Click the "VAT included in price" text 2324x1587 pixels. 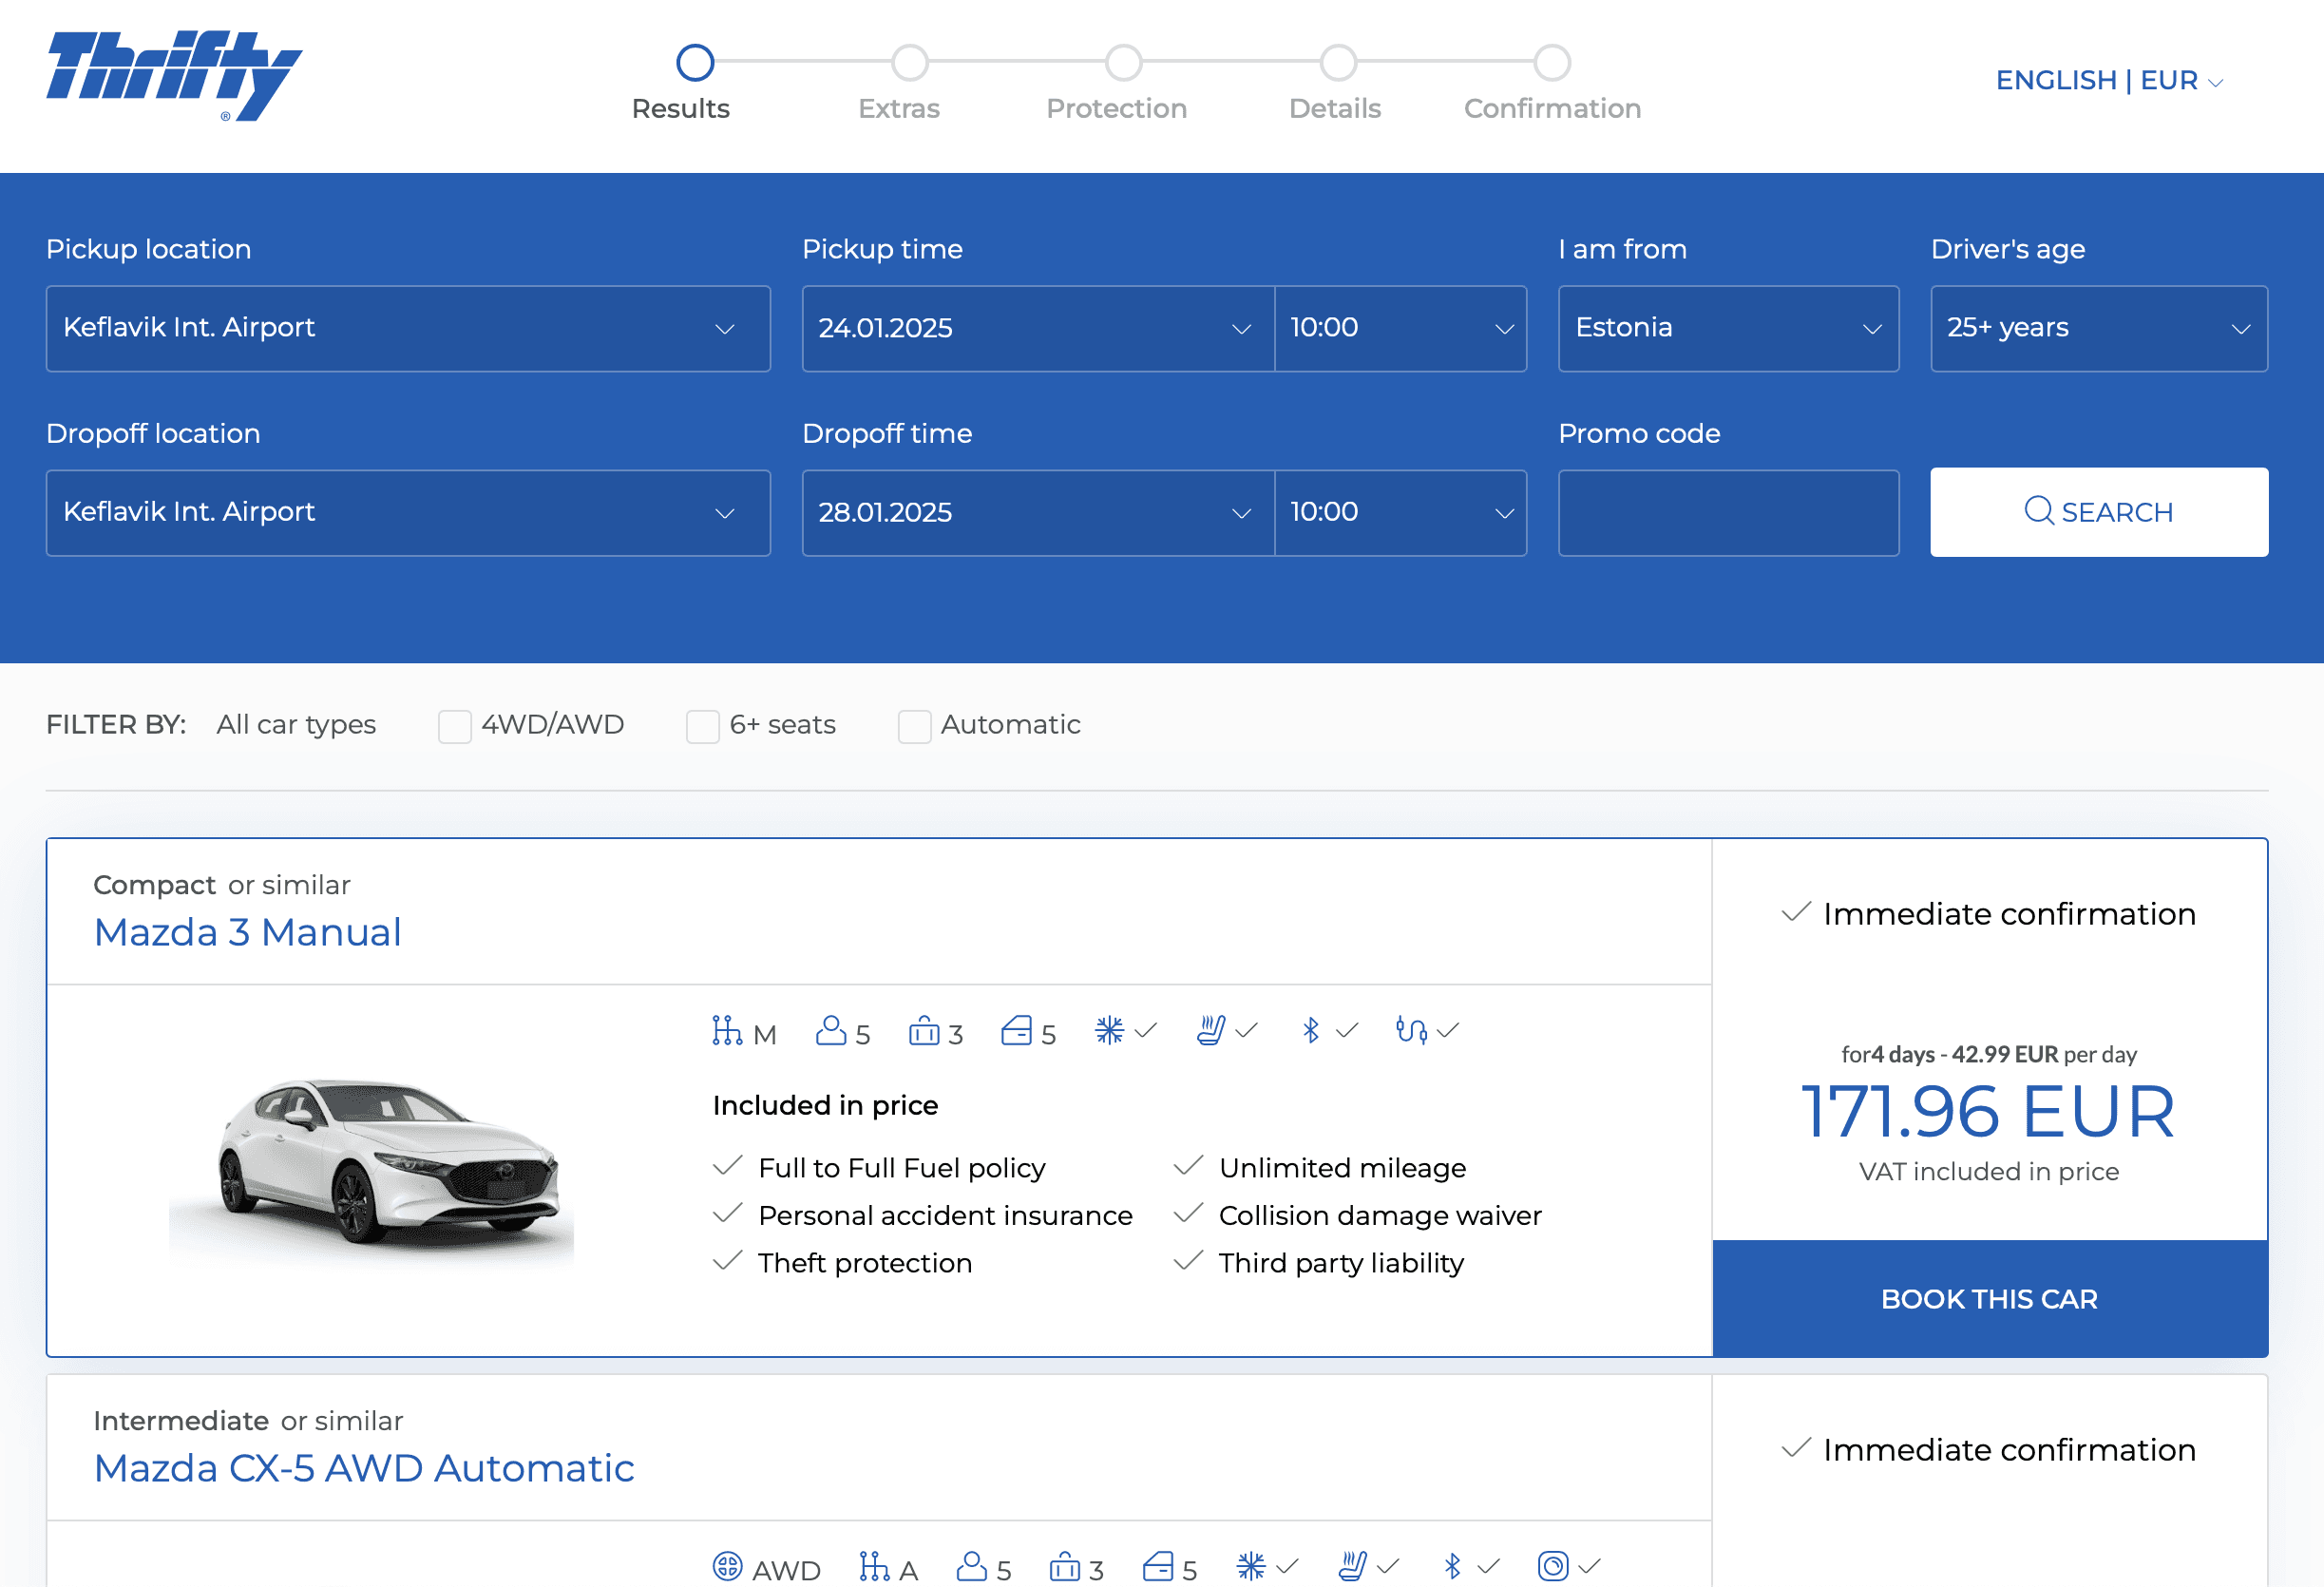(1988, 1171)
